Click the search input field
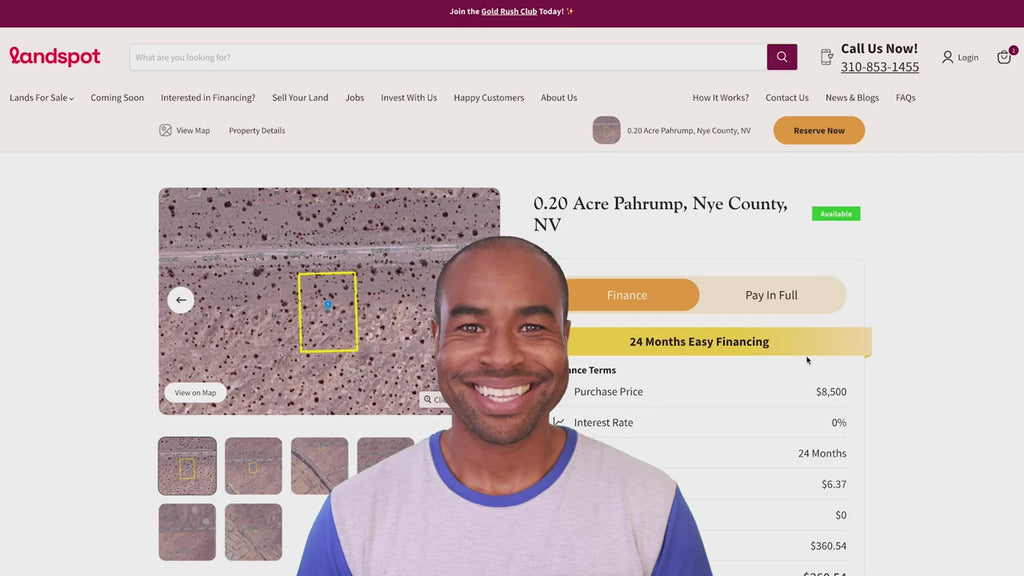 (x=448, y=57)
